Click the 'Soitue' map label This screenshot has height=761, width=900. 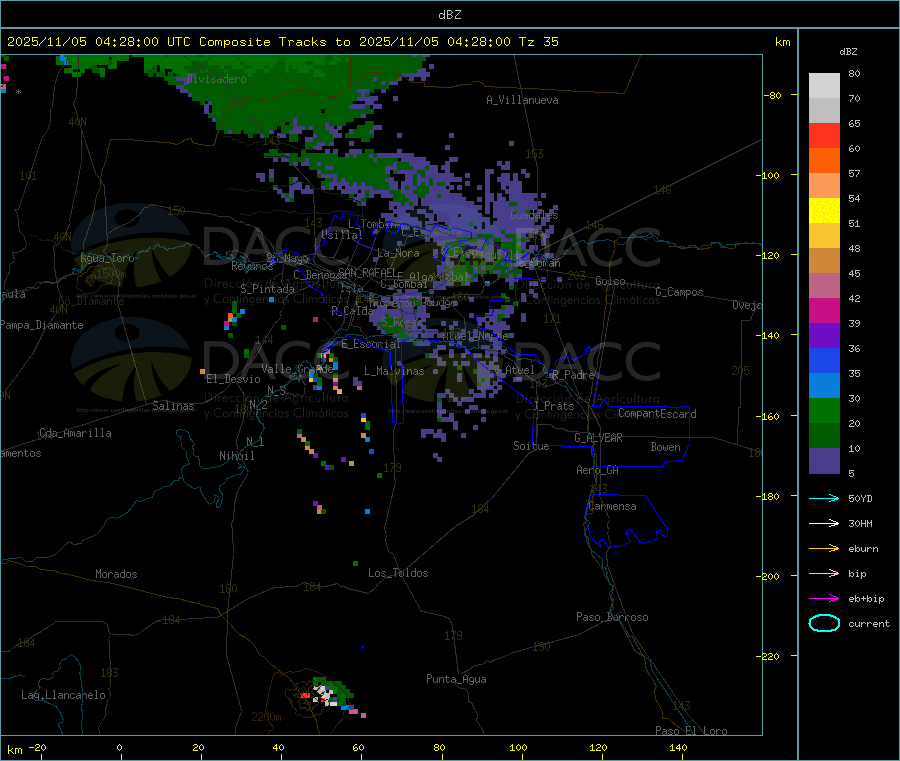[531, 446]
